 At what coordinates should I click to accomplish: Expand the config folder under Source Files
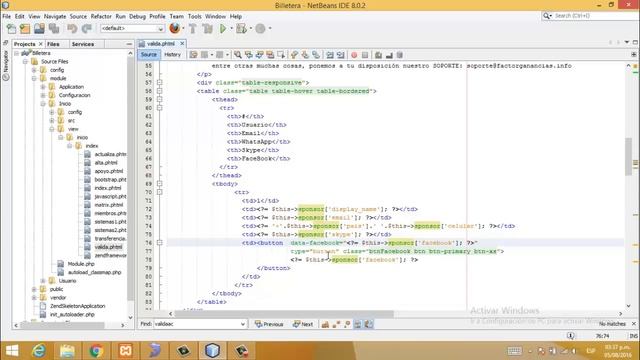tap(34, 70)
